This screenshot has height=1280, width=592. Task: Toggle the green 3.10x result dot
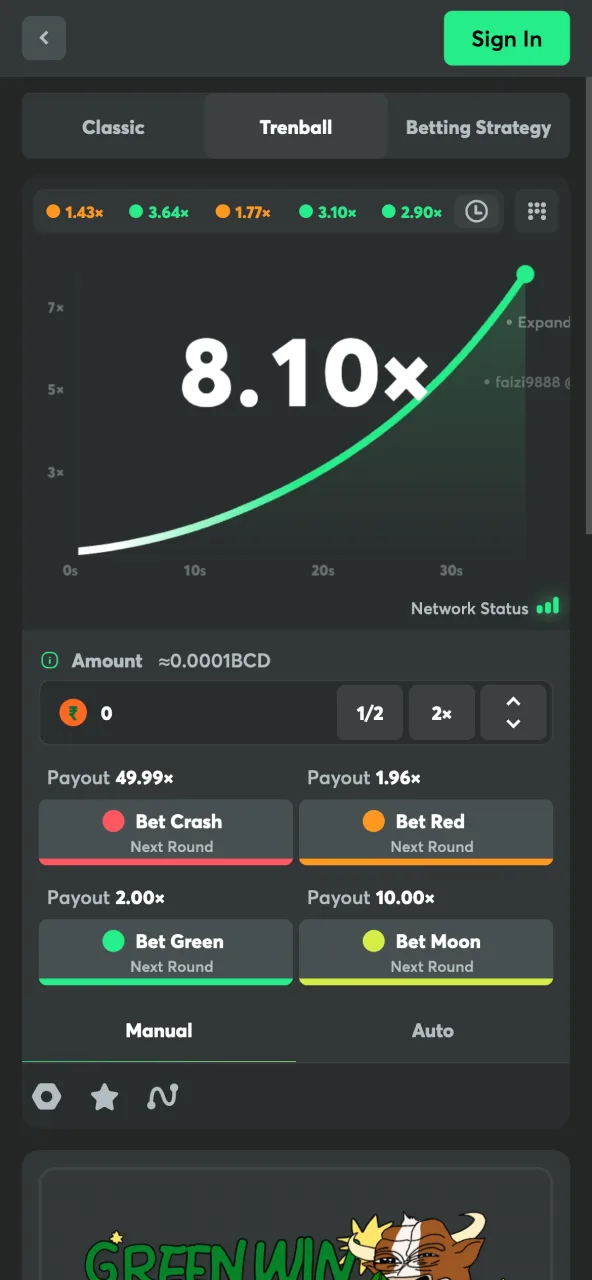(x=307, y=211)
